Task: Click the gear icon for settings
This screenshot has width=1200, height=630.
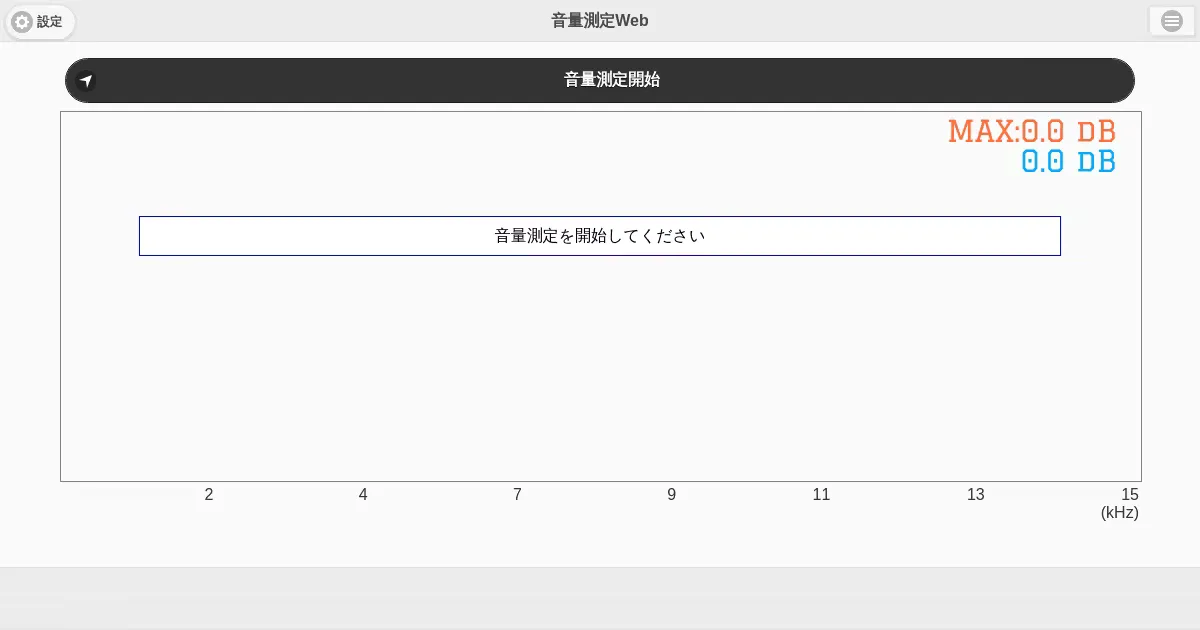Action: [x=22, y=21]
